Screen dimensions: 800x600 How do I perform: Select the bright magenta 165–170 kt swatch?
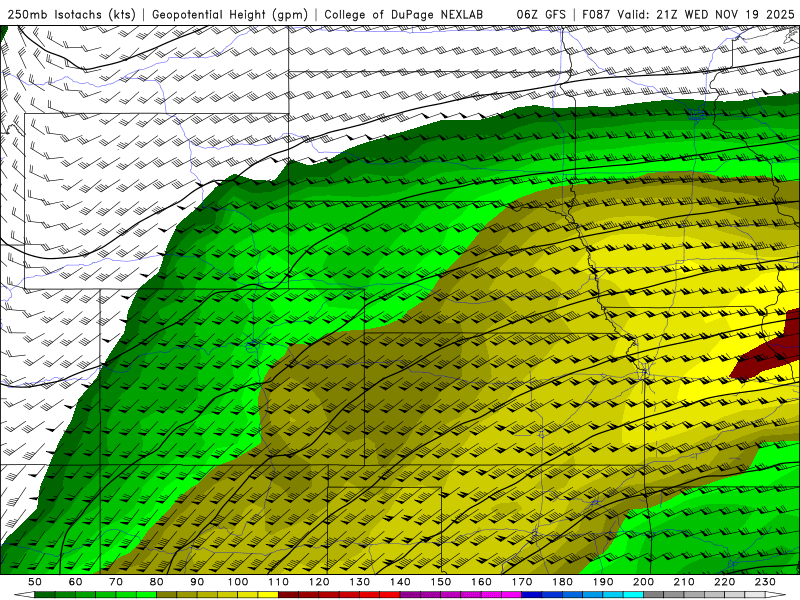coord(511,595)
